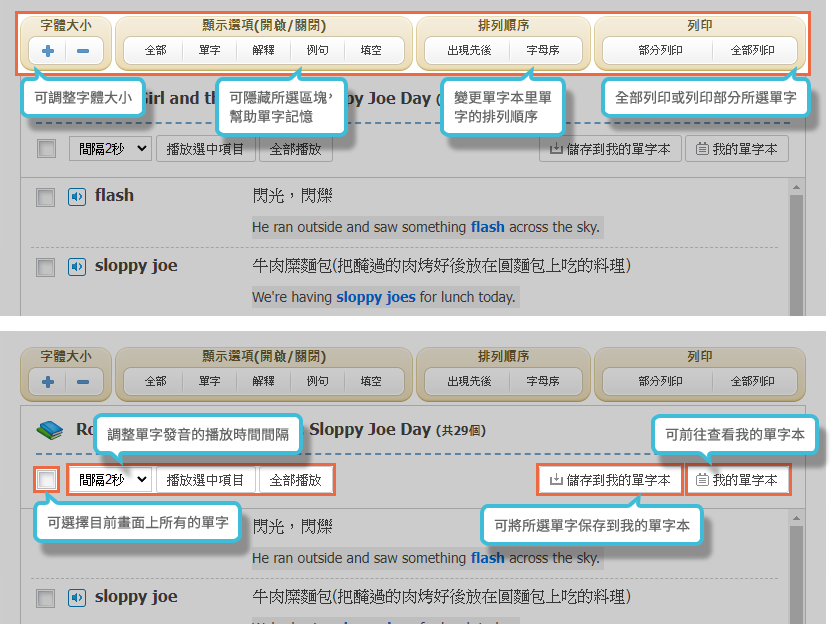Decrease font size with minus in upper toolbar
The image size is (831, 624).
[82, 51]
